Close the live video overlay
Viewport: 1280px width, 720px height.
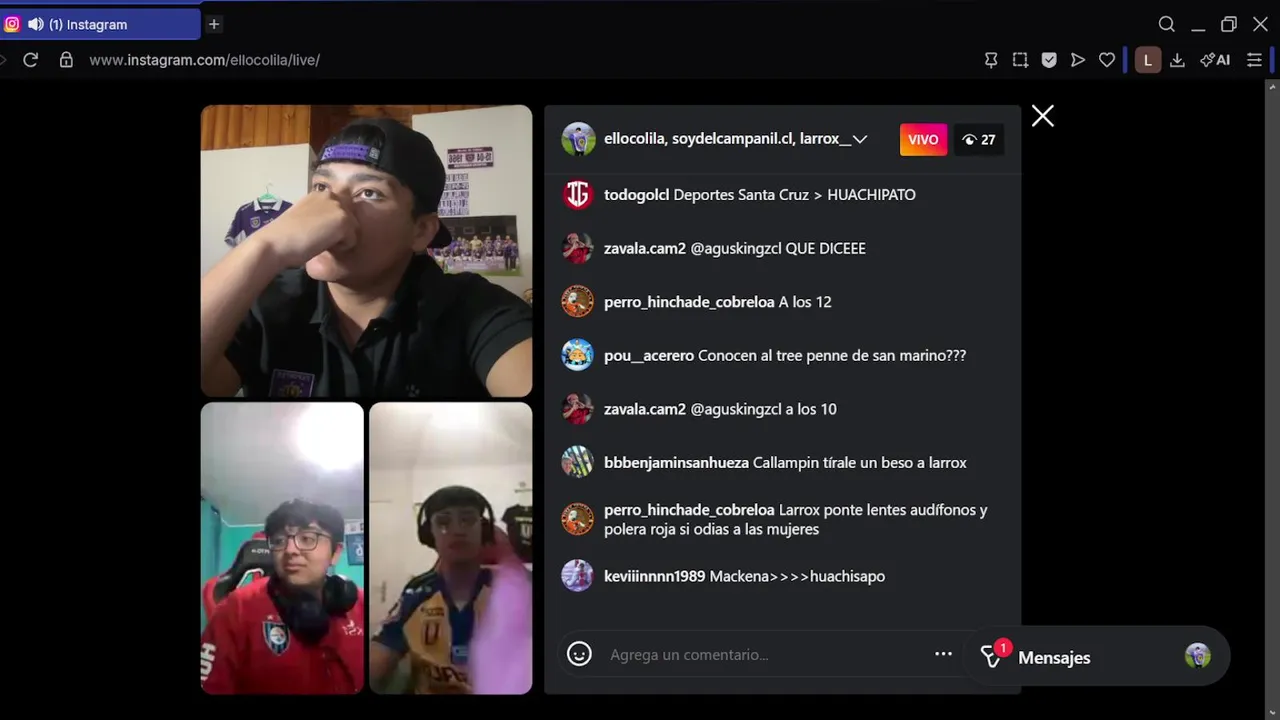1043,116
